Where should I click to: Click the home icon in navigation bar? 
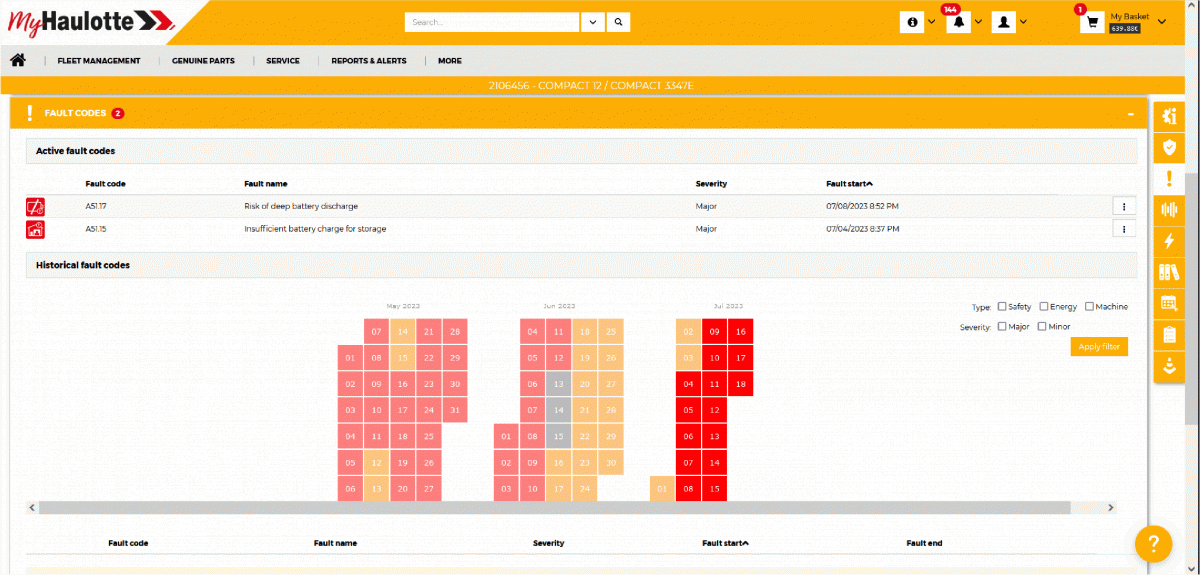pos(18,60)
